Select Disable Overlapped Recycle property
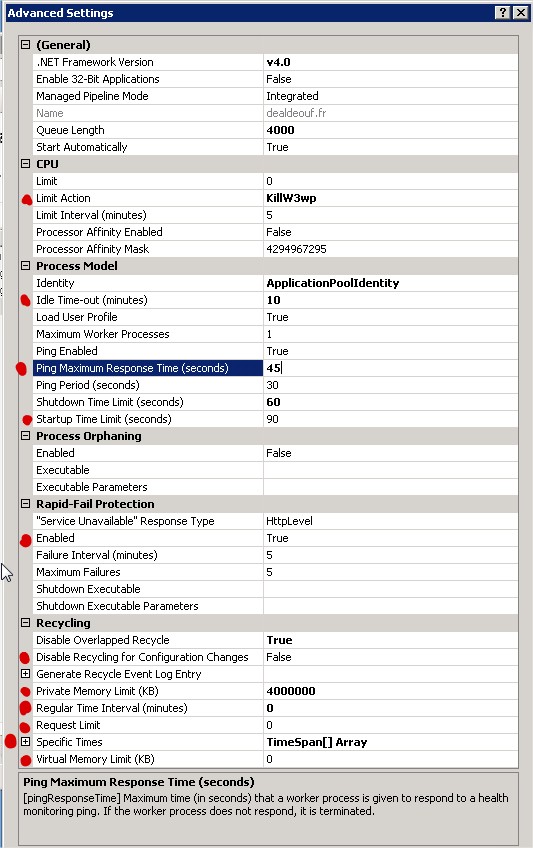Image resolution: width=533 pixels, height=848 pixels. 148,640
